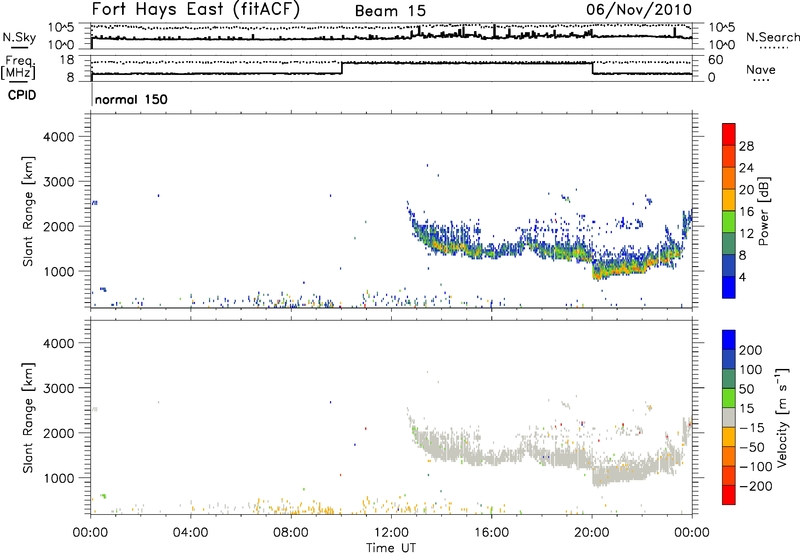Screen dimensions: 800x554
Task: Click the '12:00' time tick label
Action: (x=391, y=533)
